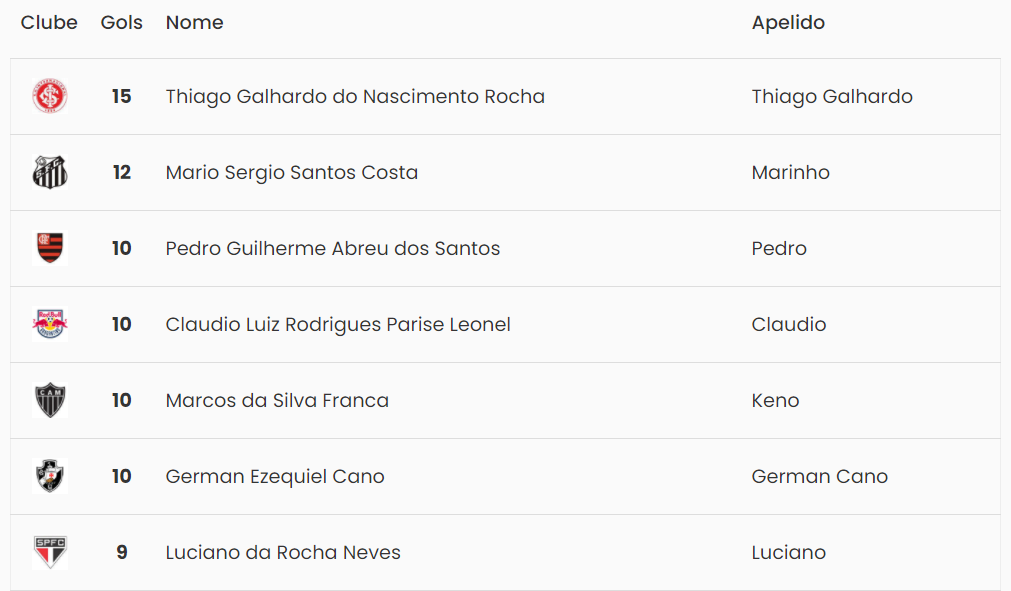This screenshot has width=1011, height=591.
Task: Click Thiago Galhardo's 15 goals value
Action: coord(121,97)
